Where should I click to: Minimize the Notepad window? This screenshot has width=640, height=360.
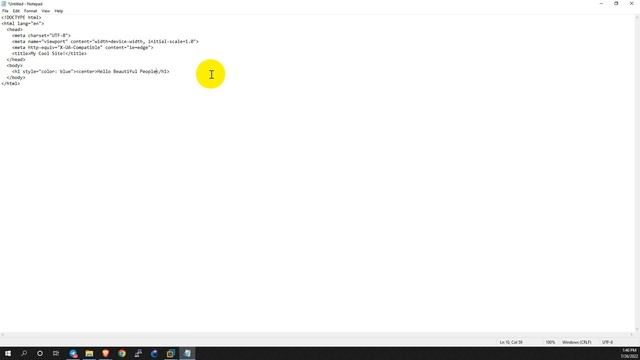(601, 4)
